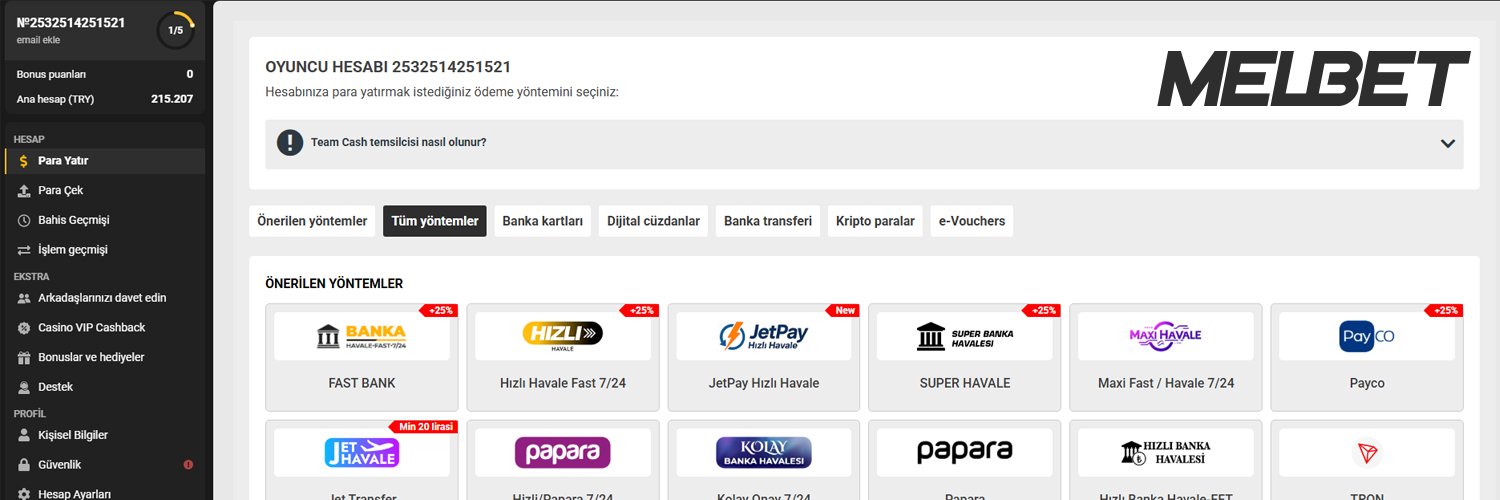Screen dimensions: 1500x500
Task: Click the upload icon beside Para Çek
Action: tap(24, 191)
